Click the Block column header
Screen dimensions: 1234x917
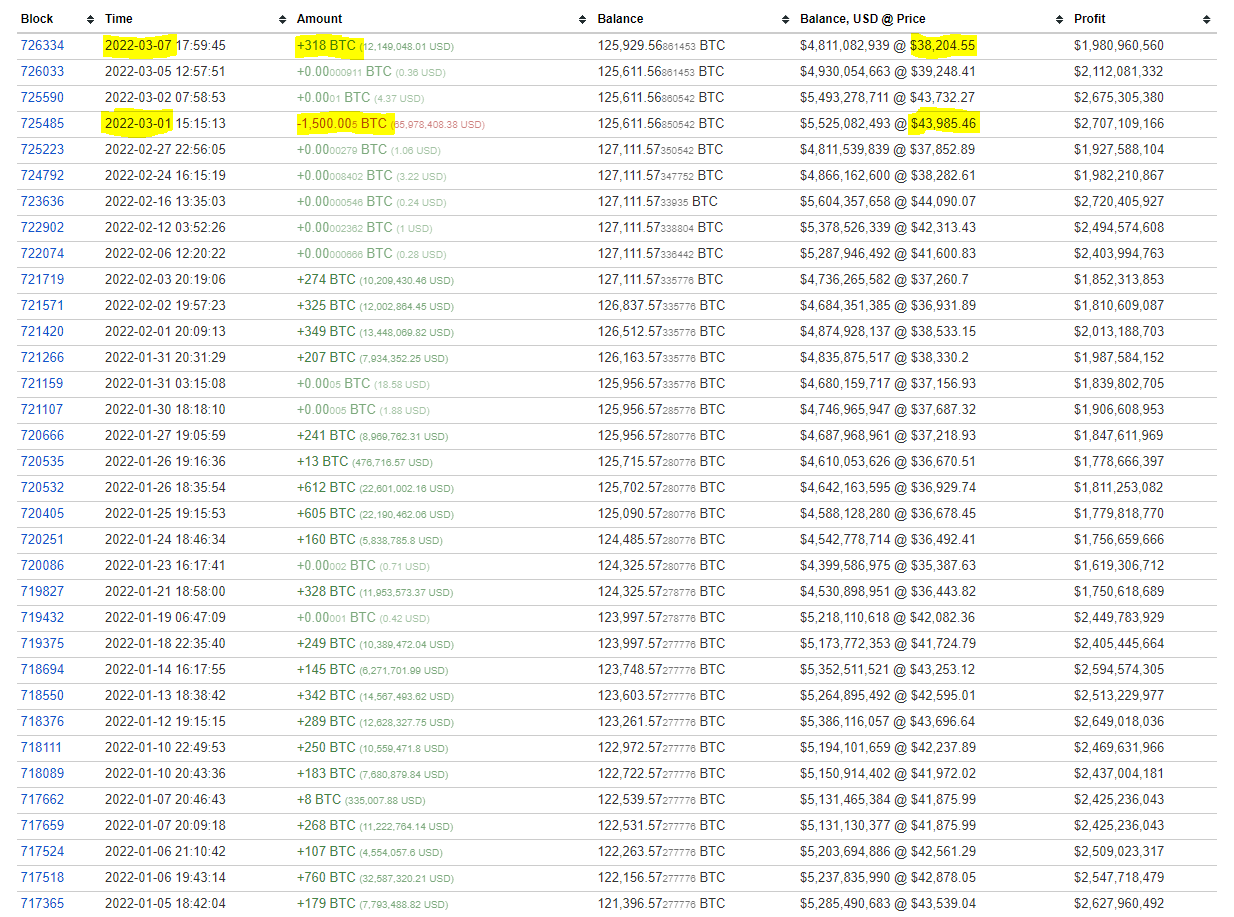point(37,19)
